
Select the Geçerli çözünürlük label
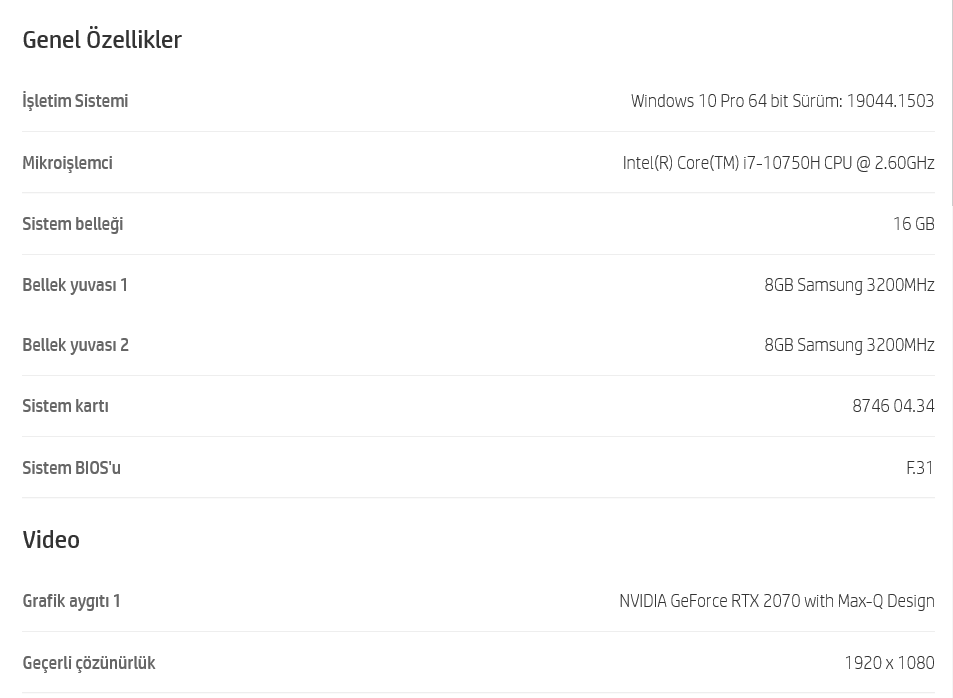pyautogui.click(x=89, y=663)
